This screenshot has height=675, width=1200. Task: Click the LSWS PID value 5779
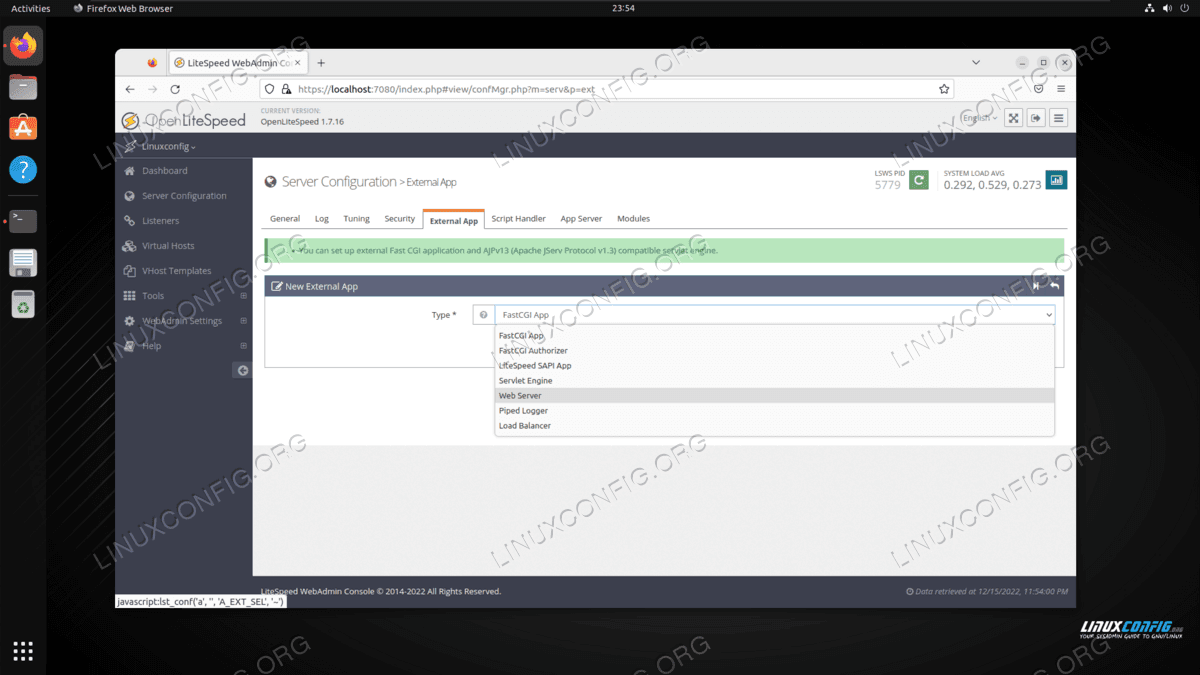tap(887, 185)
